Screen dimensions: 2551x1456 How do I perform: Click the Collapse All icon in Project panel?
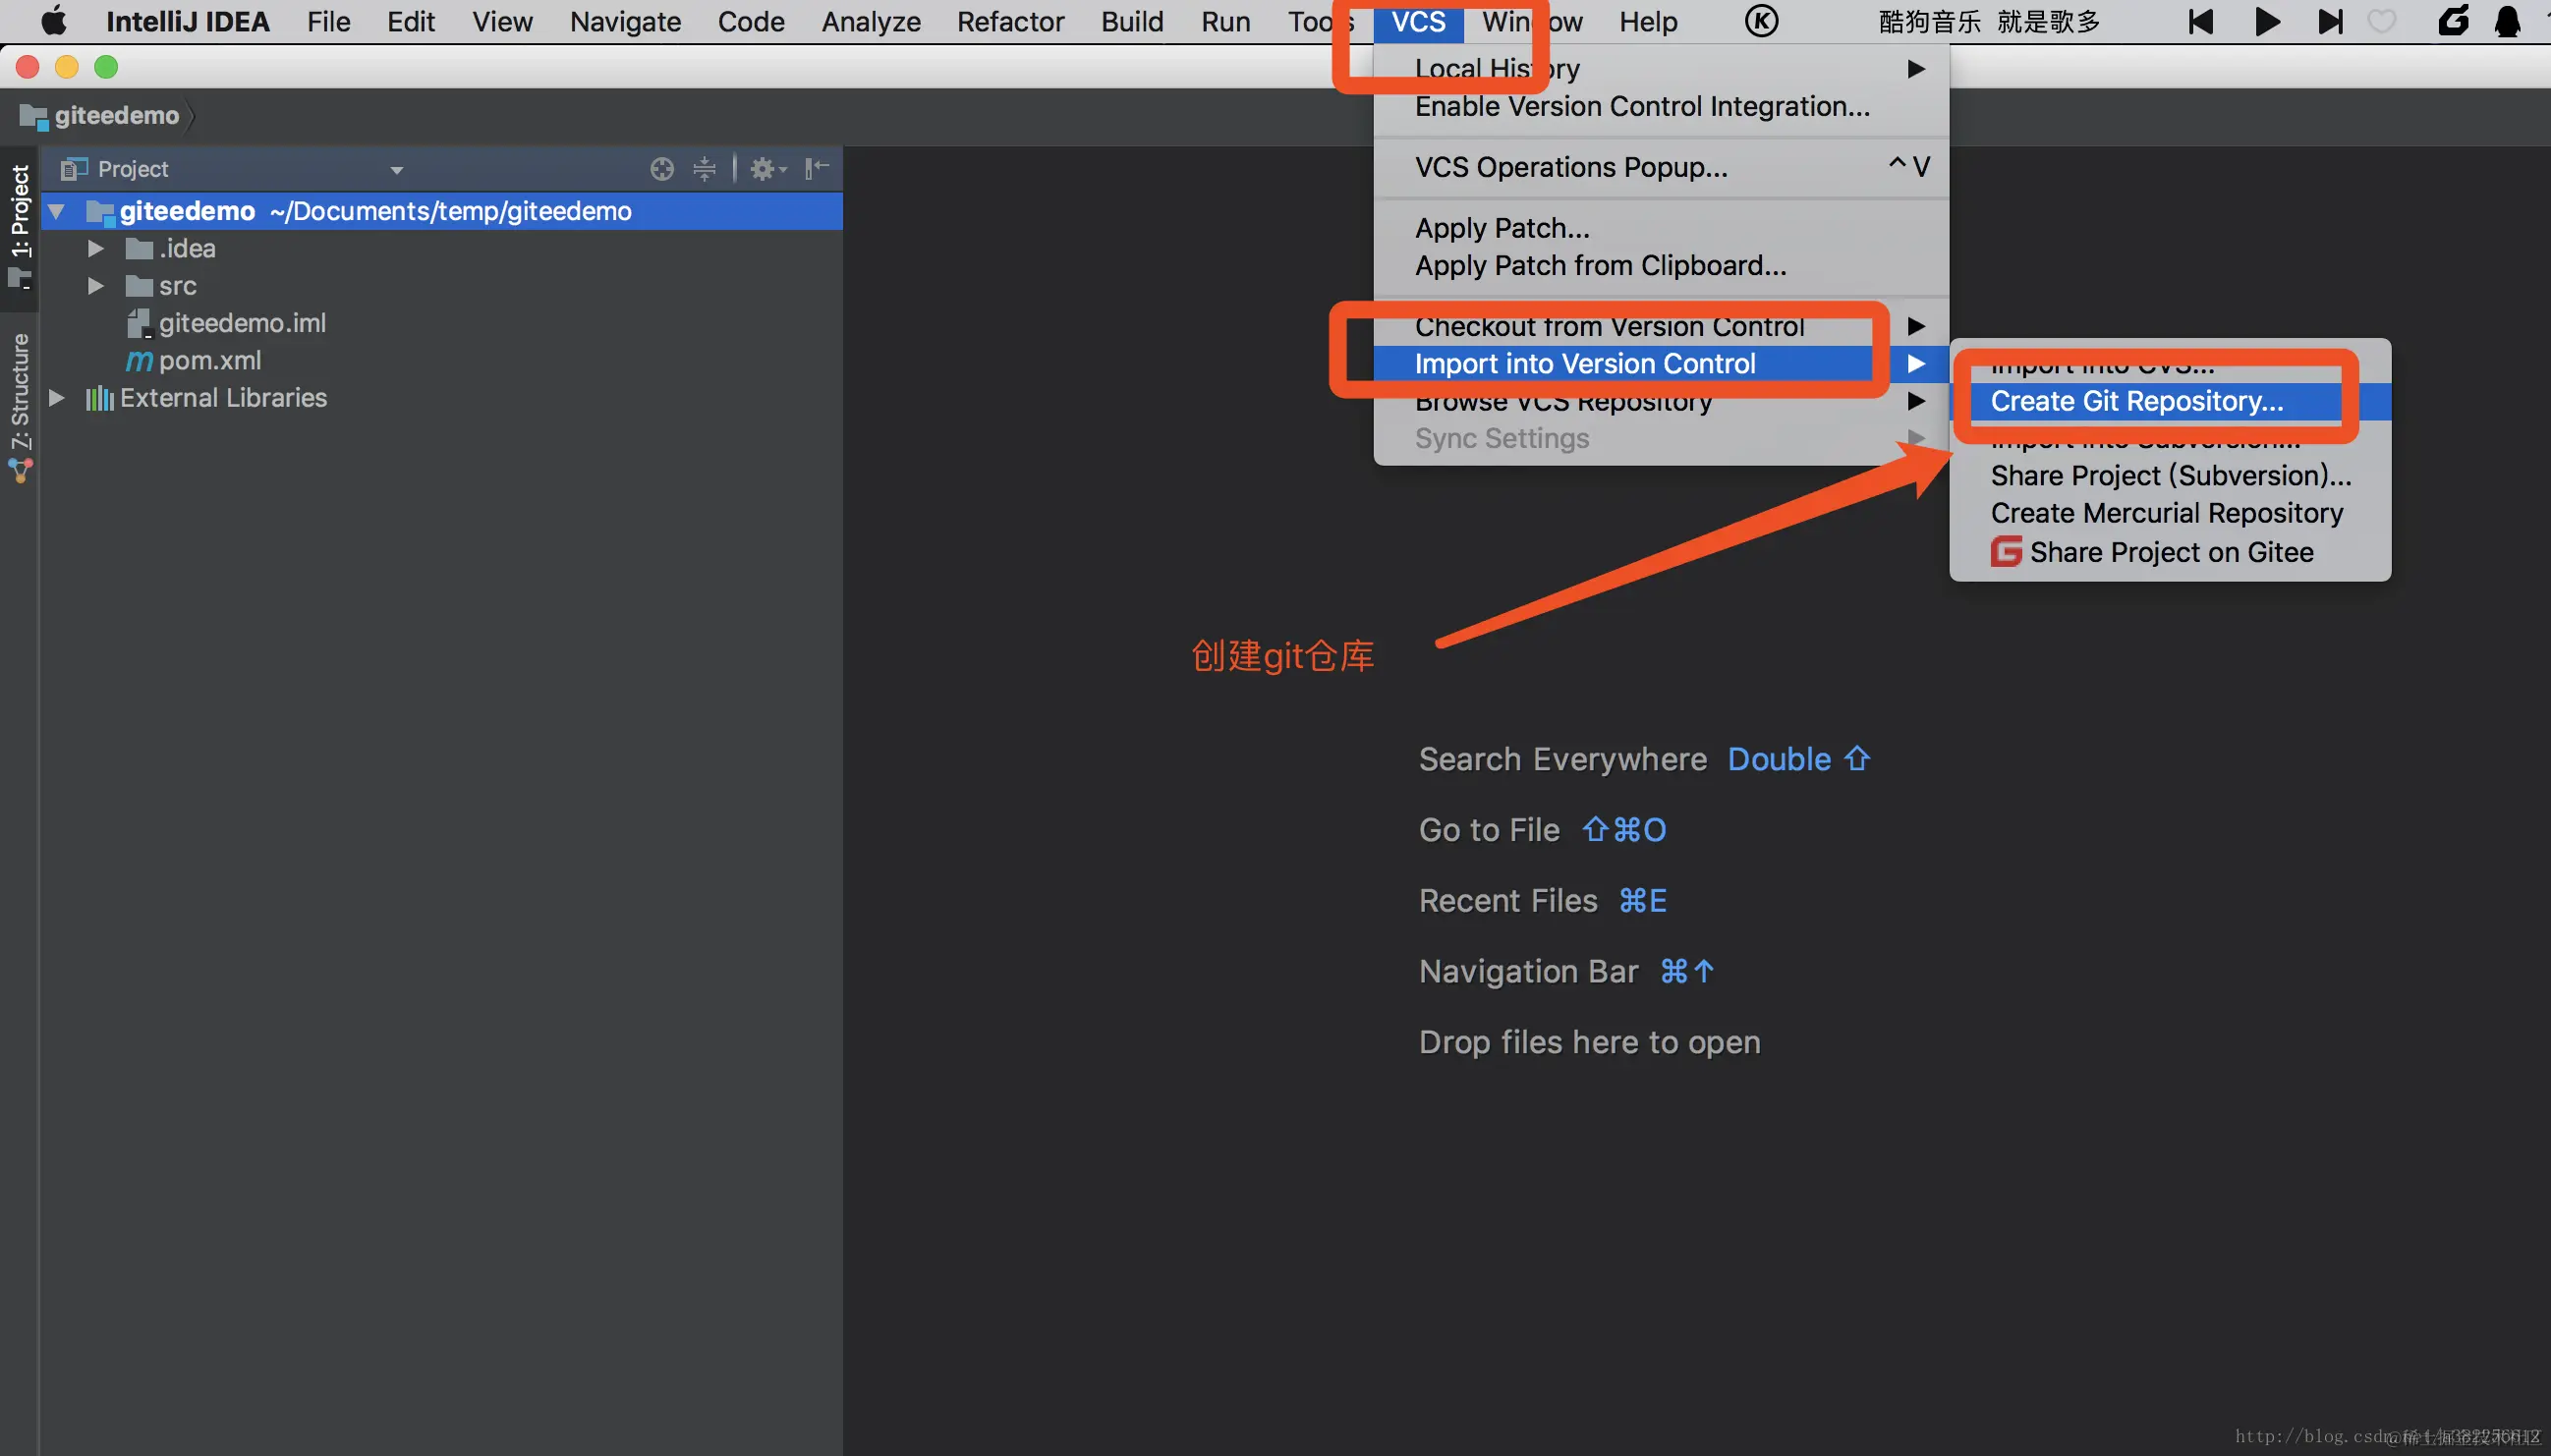pyautogui.click(x=704, y=169)
